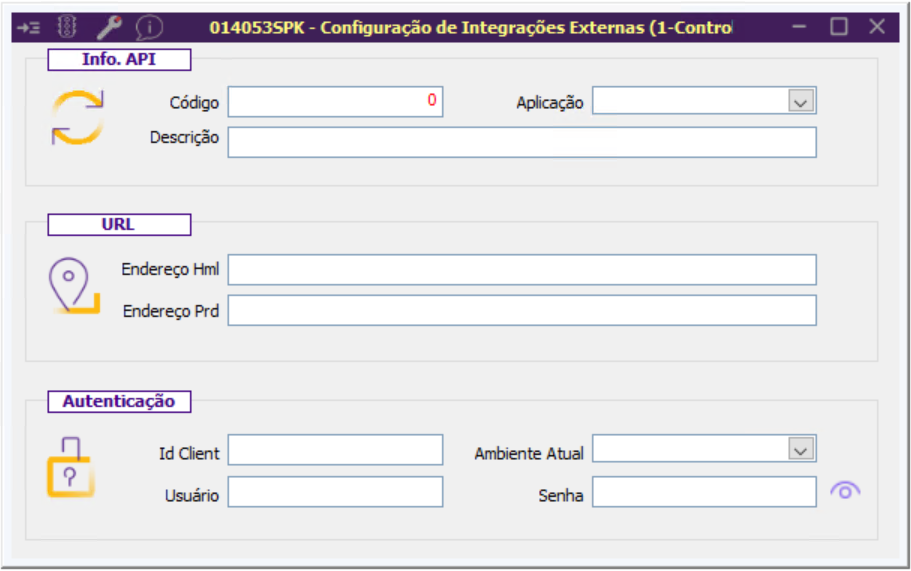The image size is (911, 571).
Task: Click the padlock authentication icon
Action: click(71, 467)
